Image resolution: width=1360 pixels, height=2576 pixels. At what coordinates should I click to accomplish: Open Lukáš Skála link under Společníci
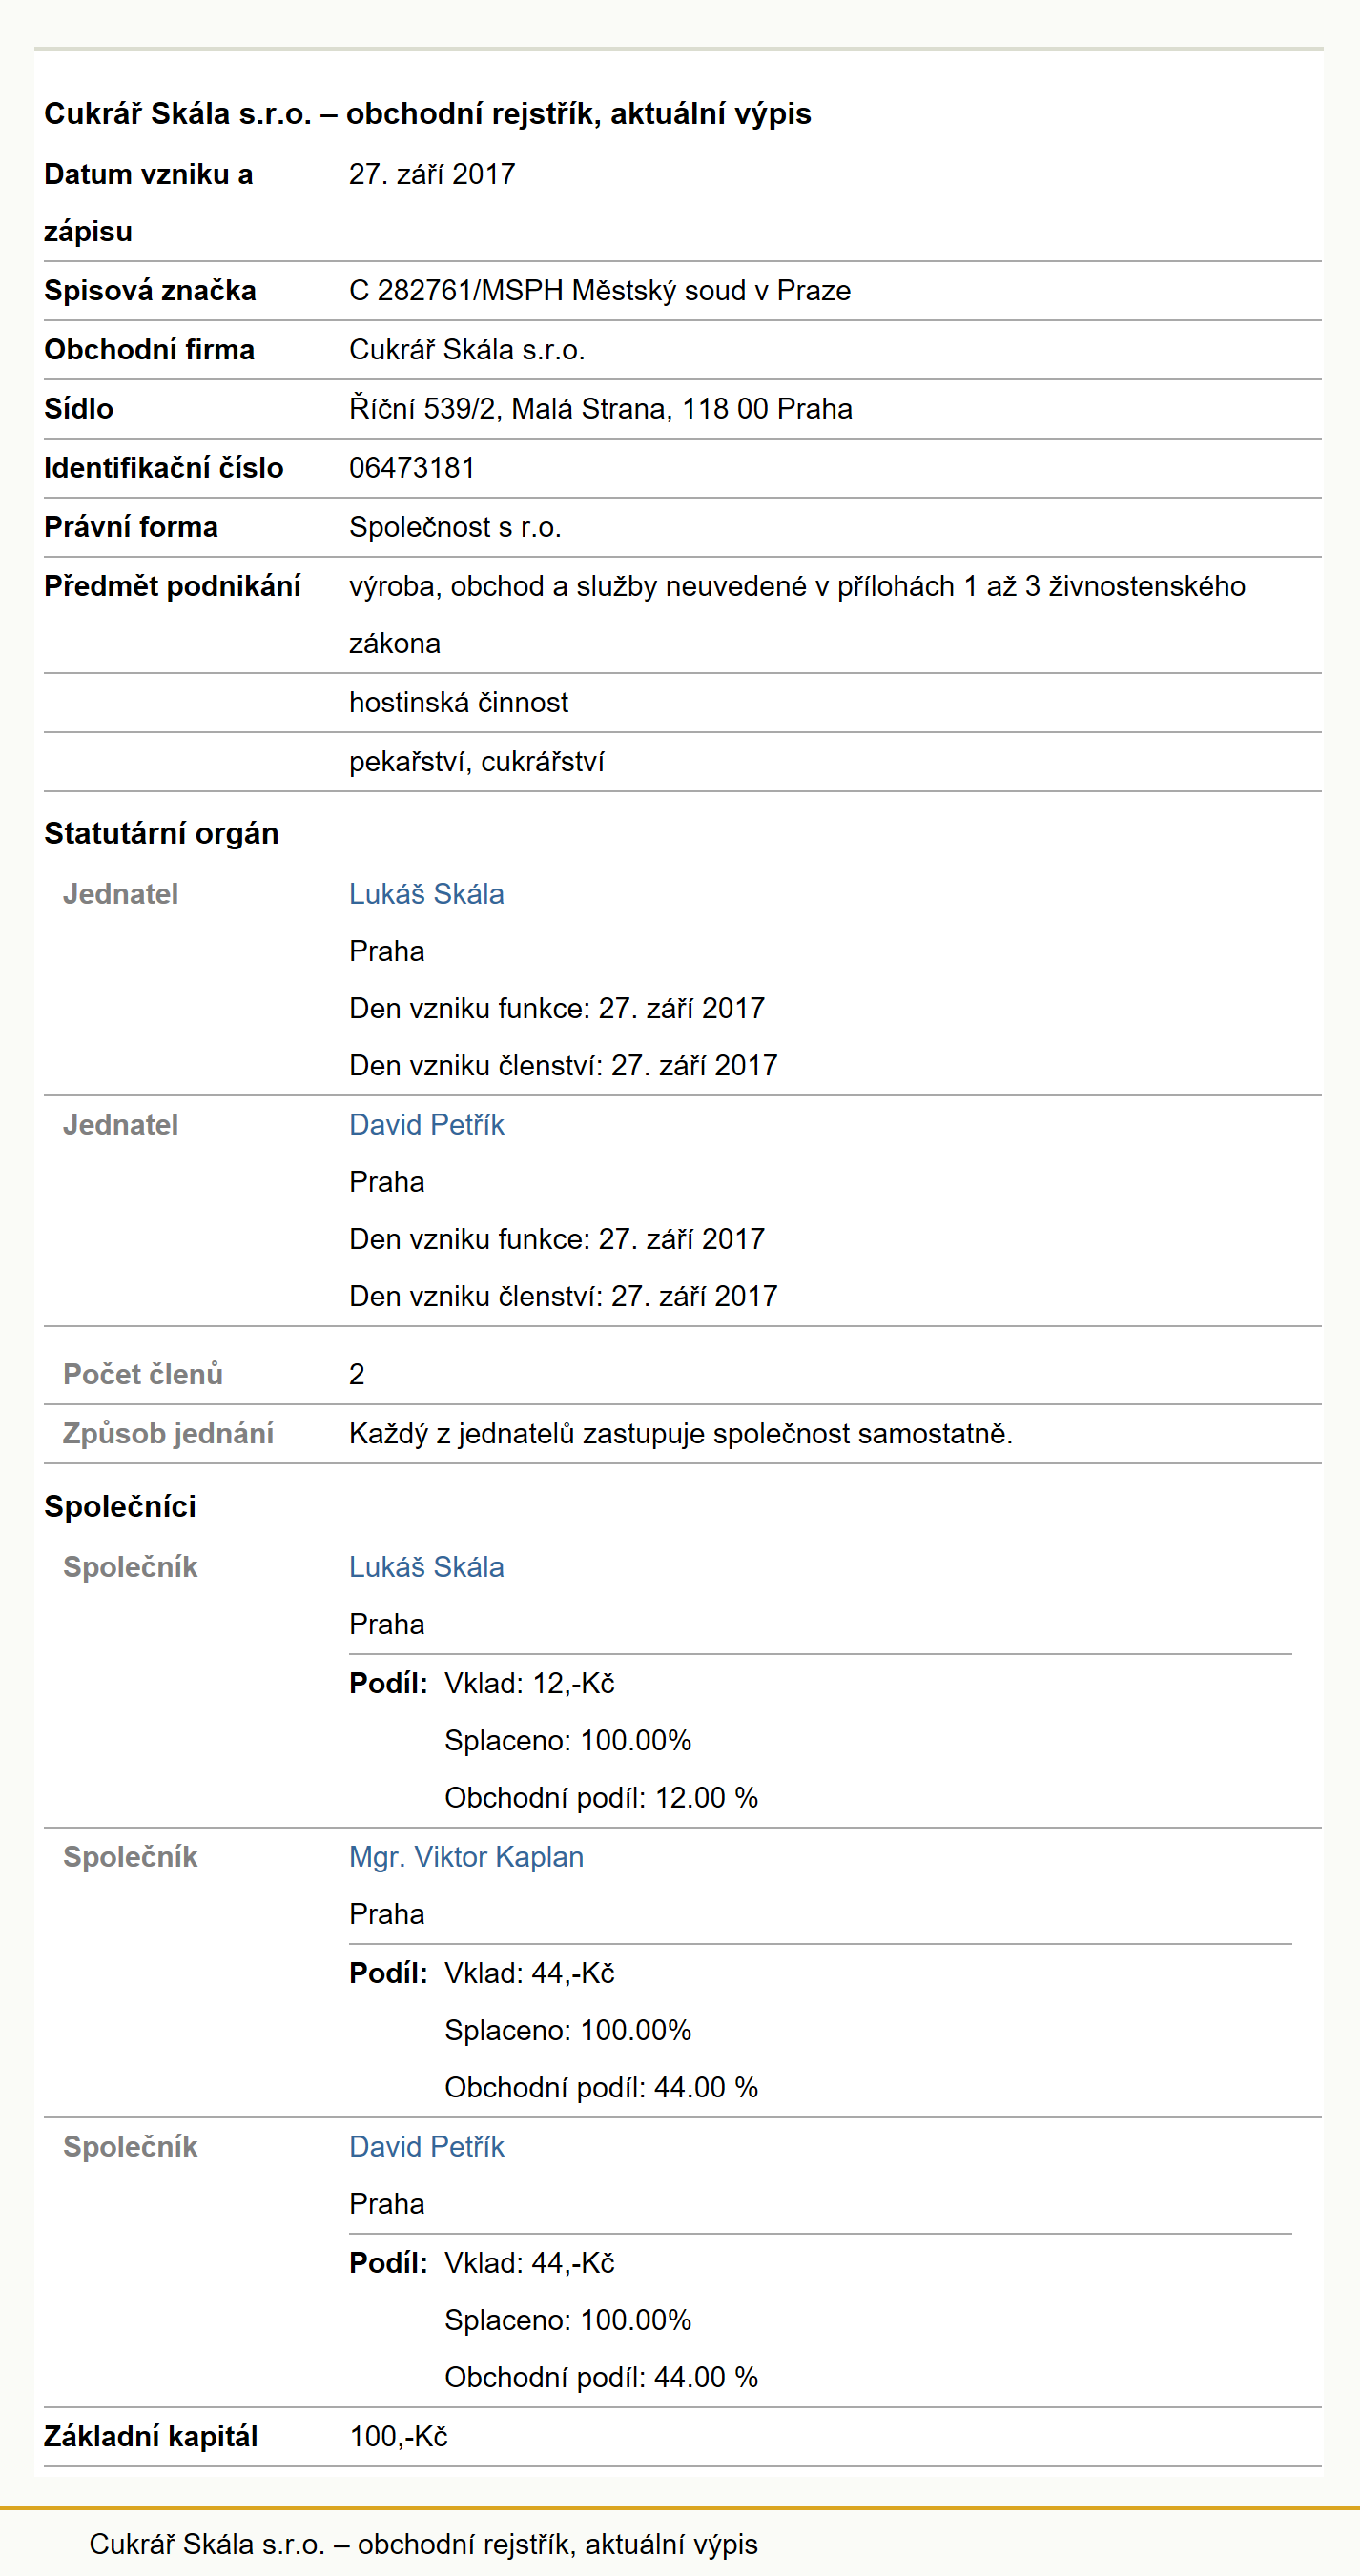pos(426,1567)
